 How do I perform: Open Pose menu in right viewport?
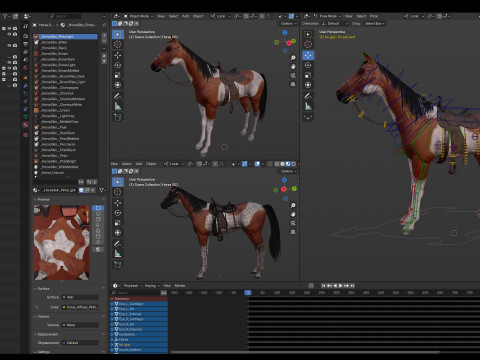coord(374,16)
